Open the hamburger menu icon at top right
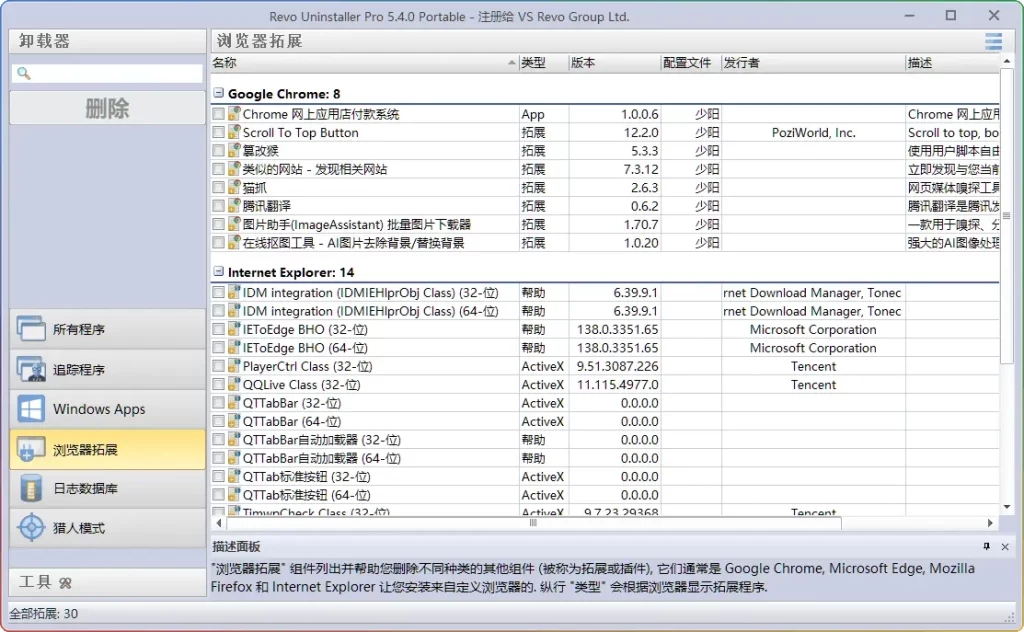 tap(993, 42)
